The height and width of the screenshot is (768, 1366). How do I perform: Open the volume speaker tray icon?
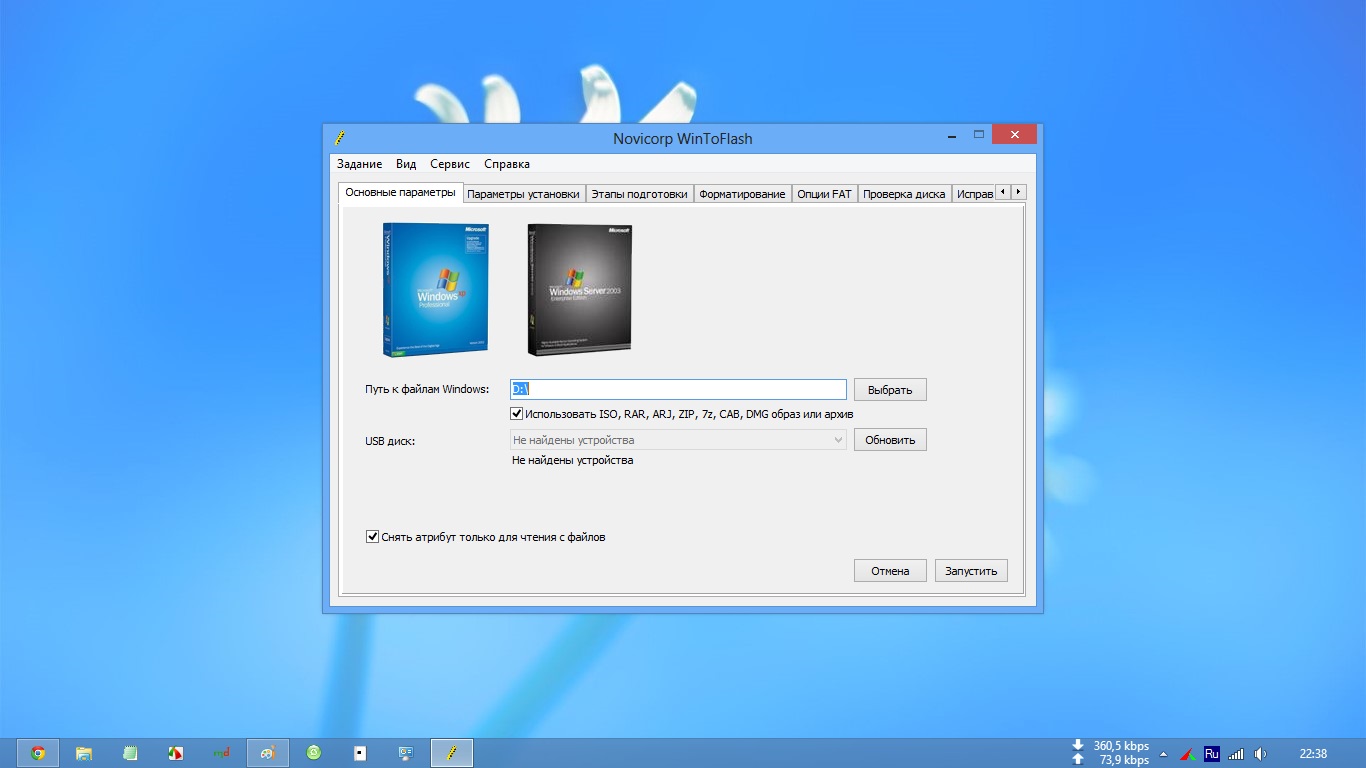(1260, 754)
